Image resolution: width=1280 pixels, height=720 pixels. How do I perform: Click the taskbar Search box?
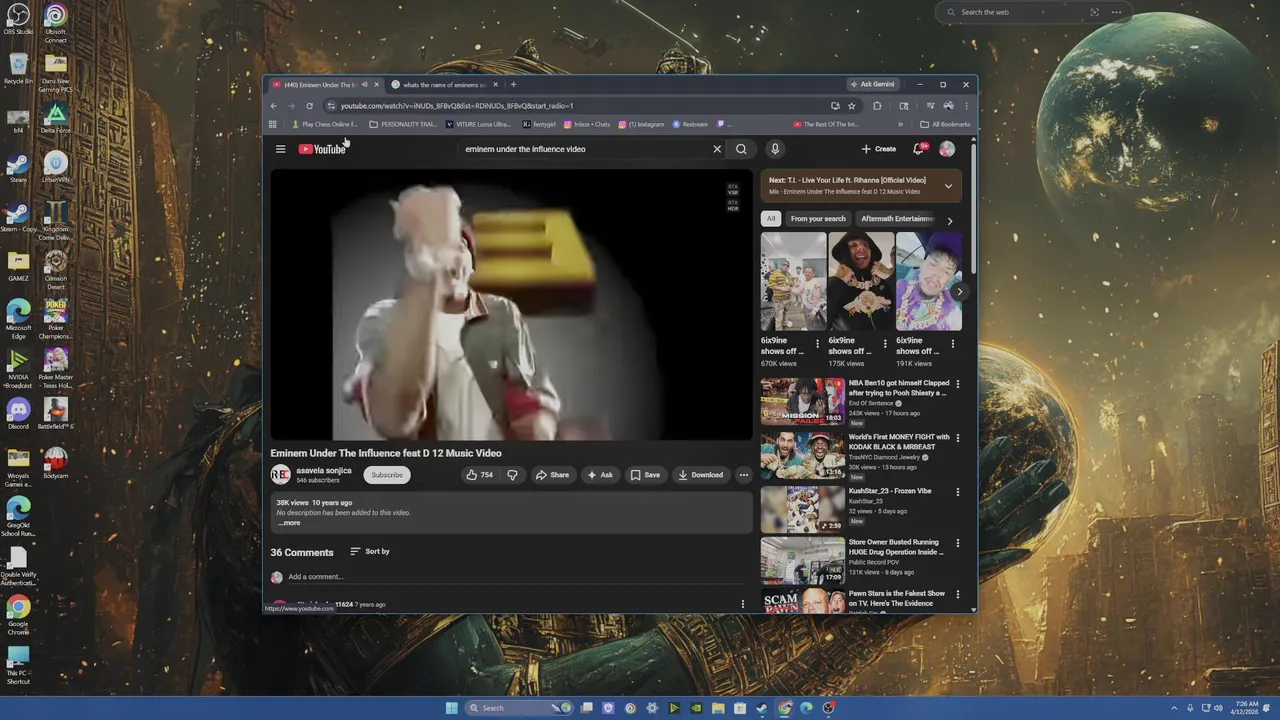click(x=520, y=708)
